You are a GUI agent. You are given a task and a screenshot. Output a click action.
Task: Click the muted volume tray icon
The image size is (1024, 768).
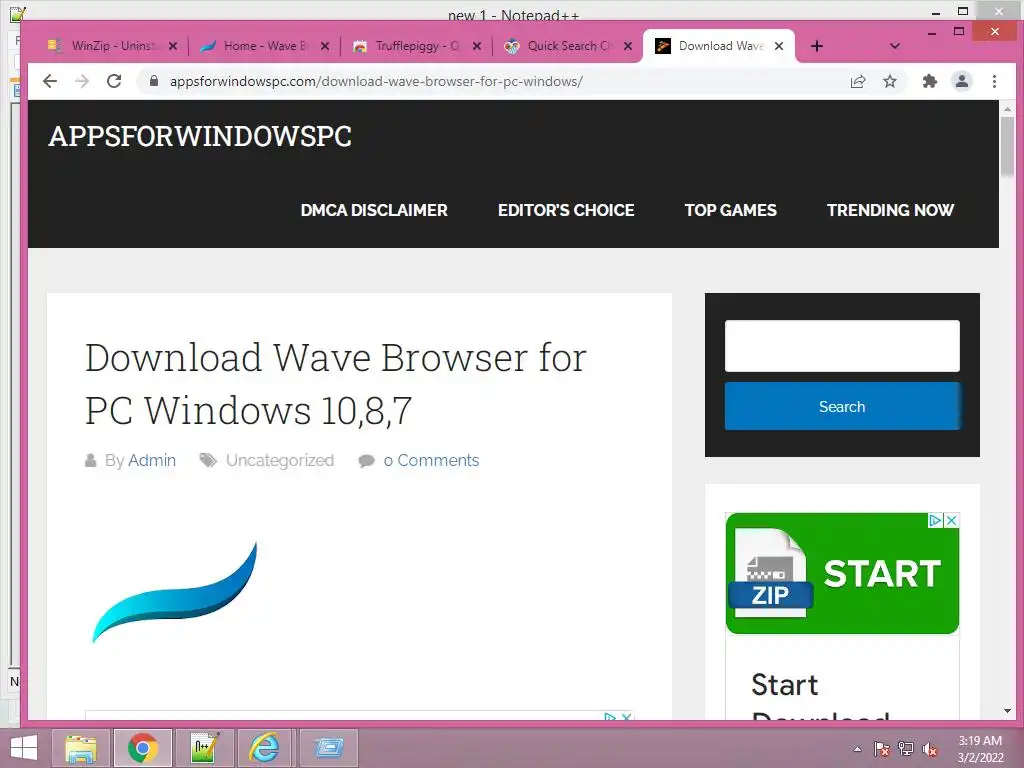pyautogui.click(x=930, y=749)
